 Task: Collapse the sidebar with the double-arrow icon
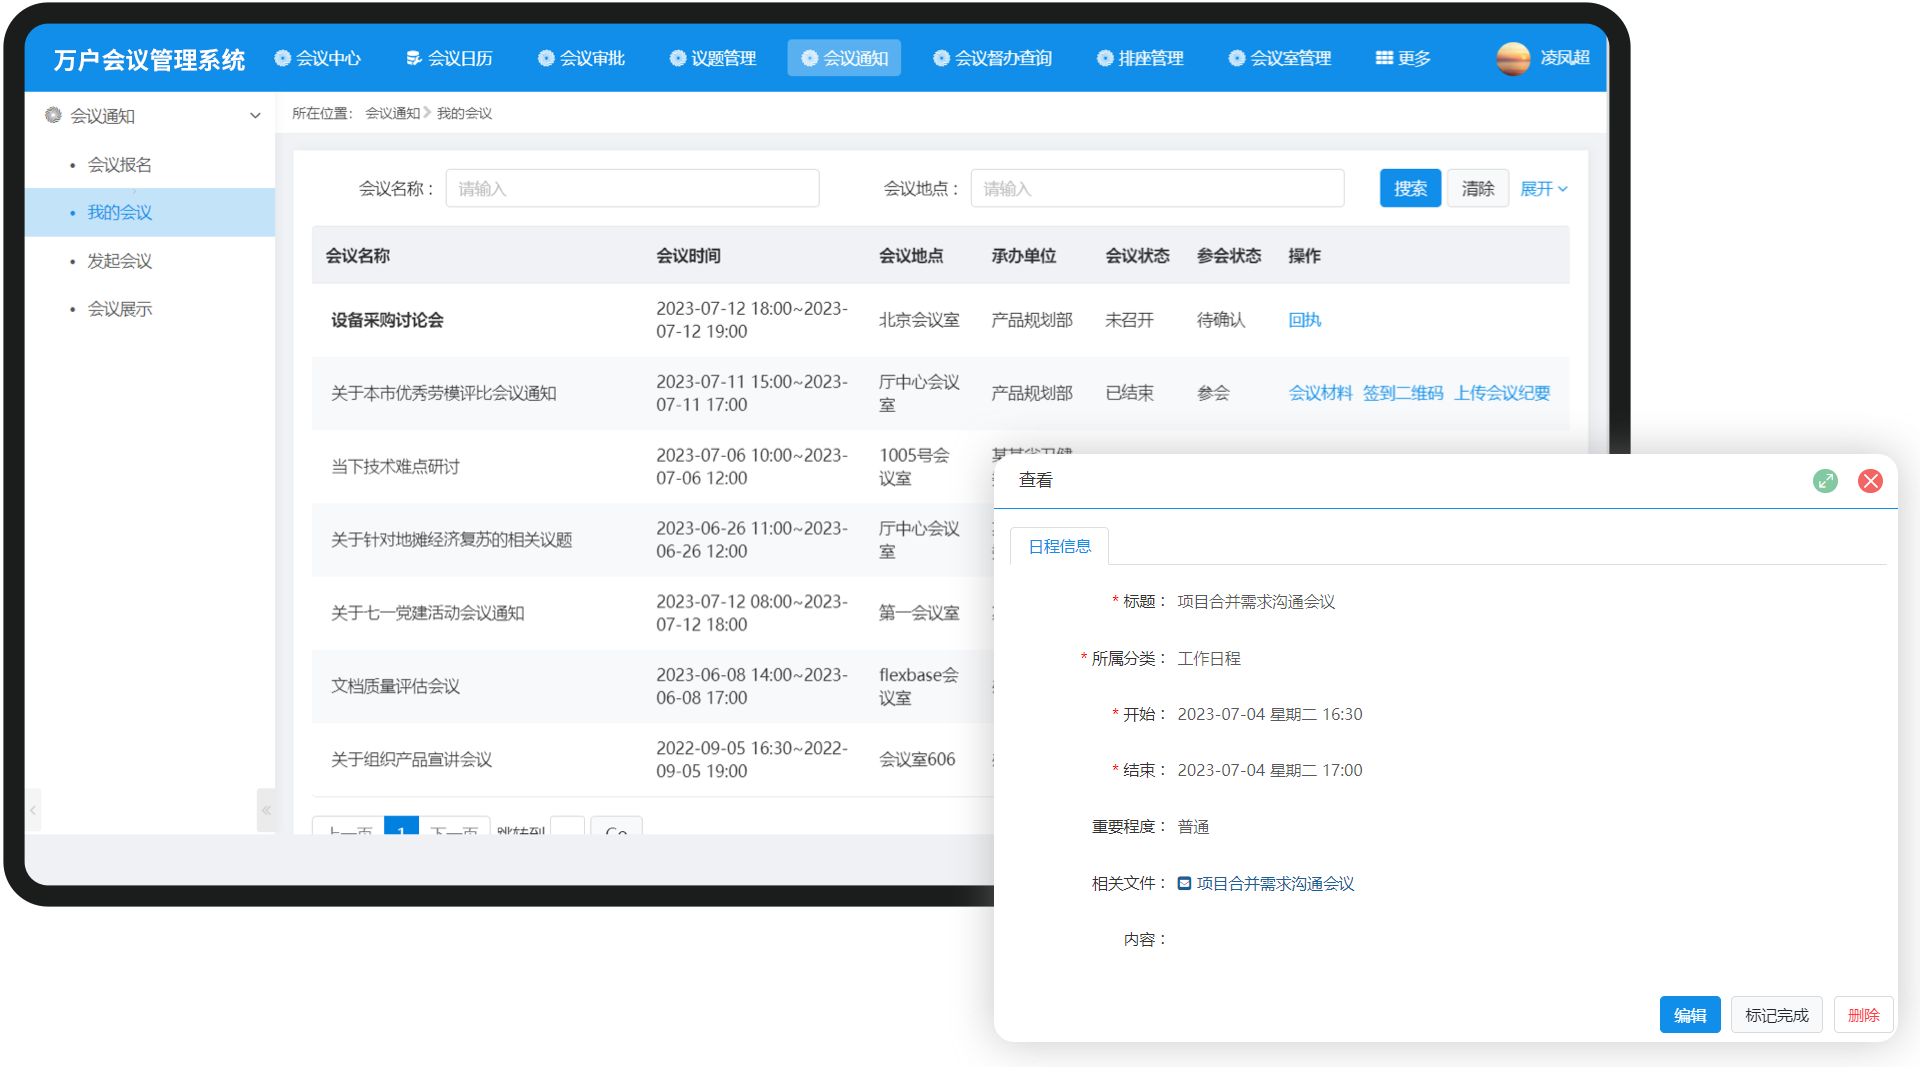pos(266,810)
